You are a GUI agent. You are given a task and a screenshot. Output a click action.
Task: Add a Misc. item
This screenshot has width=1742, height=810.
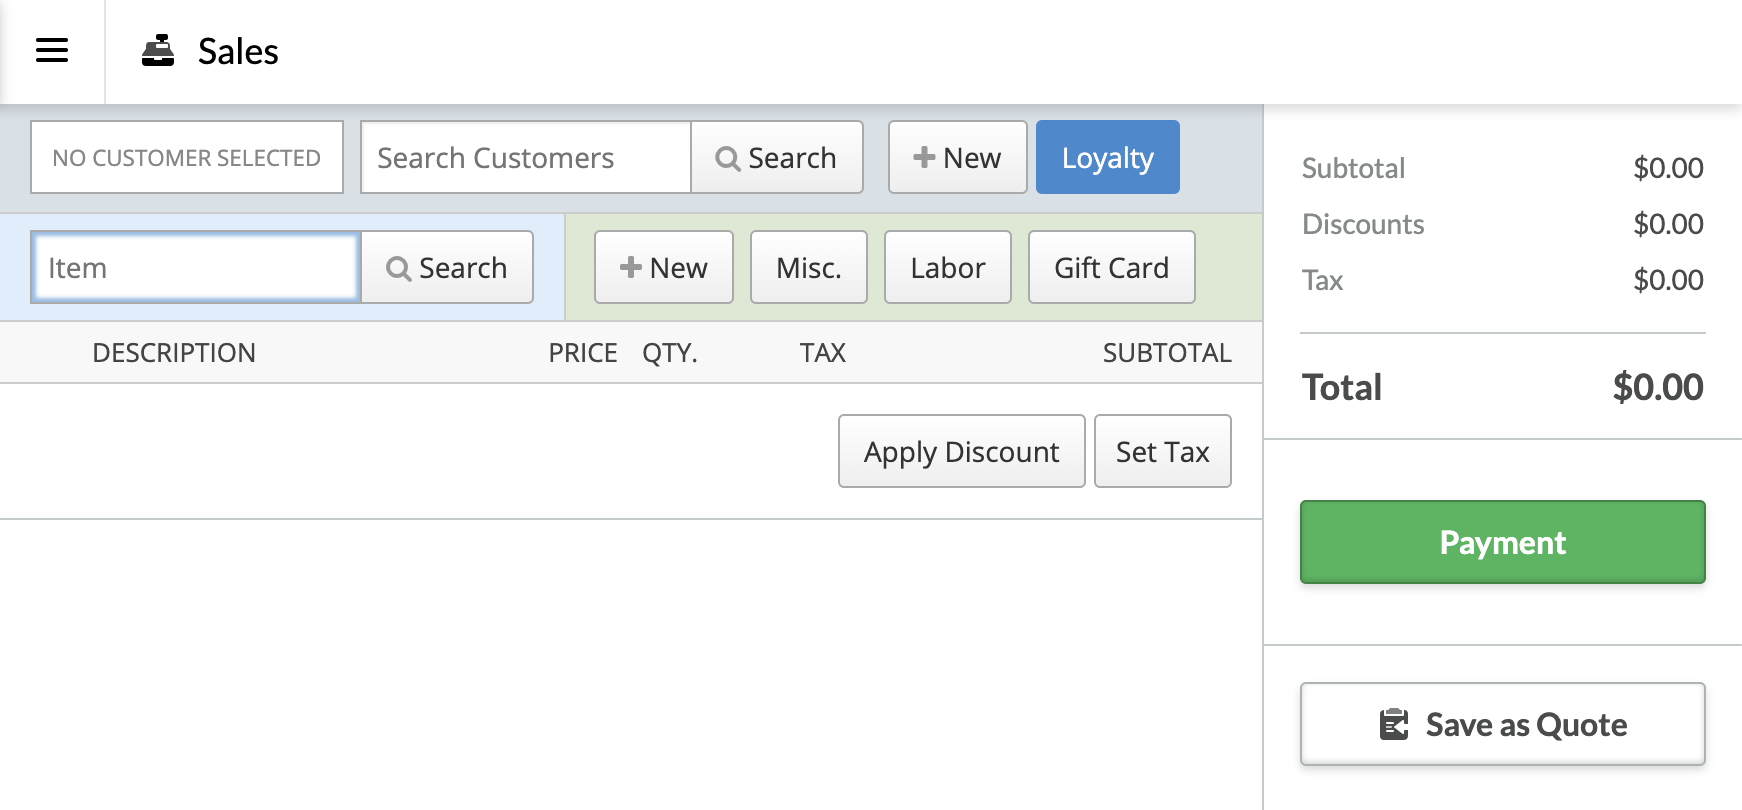point(809,267)
